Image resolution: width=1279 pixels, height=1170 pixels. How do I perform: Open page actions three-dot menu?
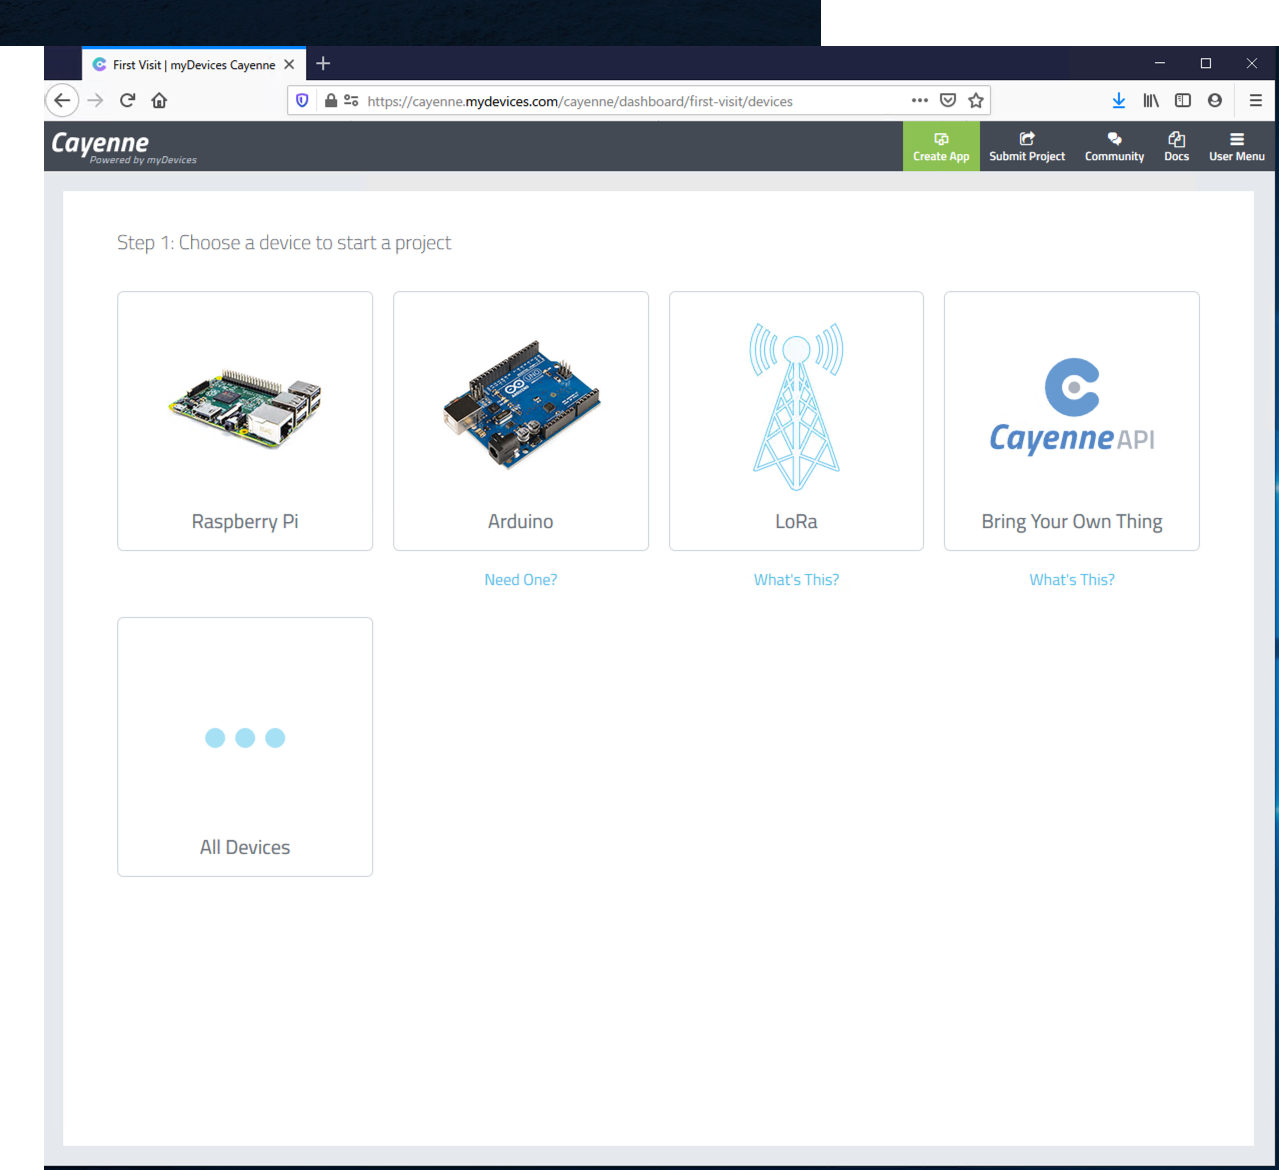pos(920,100)
